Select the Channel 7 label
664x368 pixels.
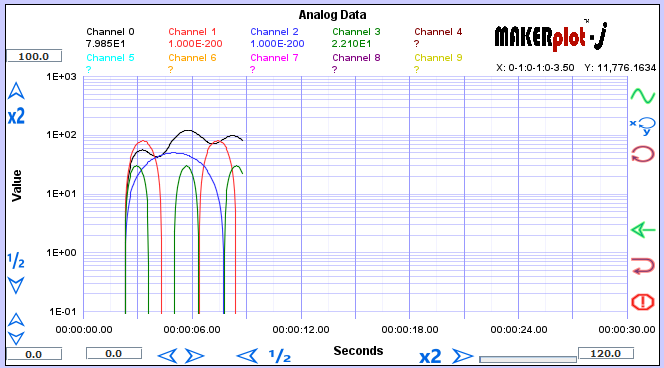274,58
